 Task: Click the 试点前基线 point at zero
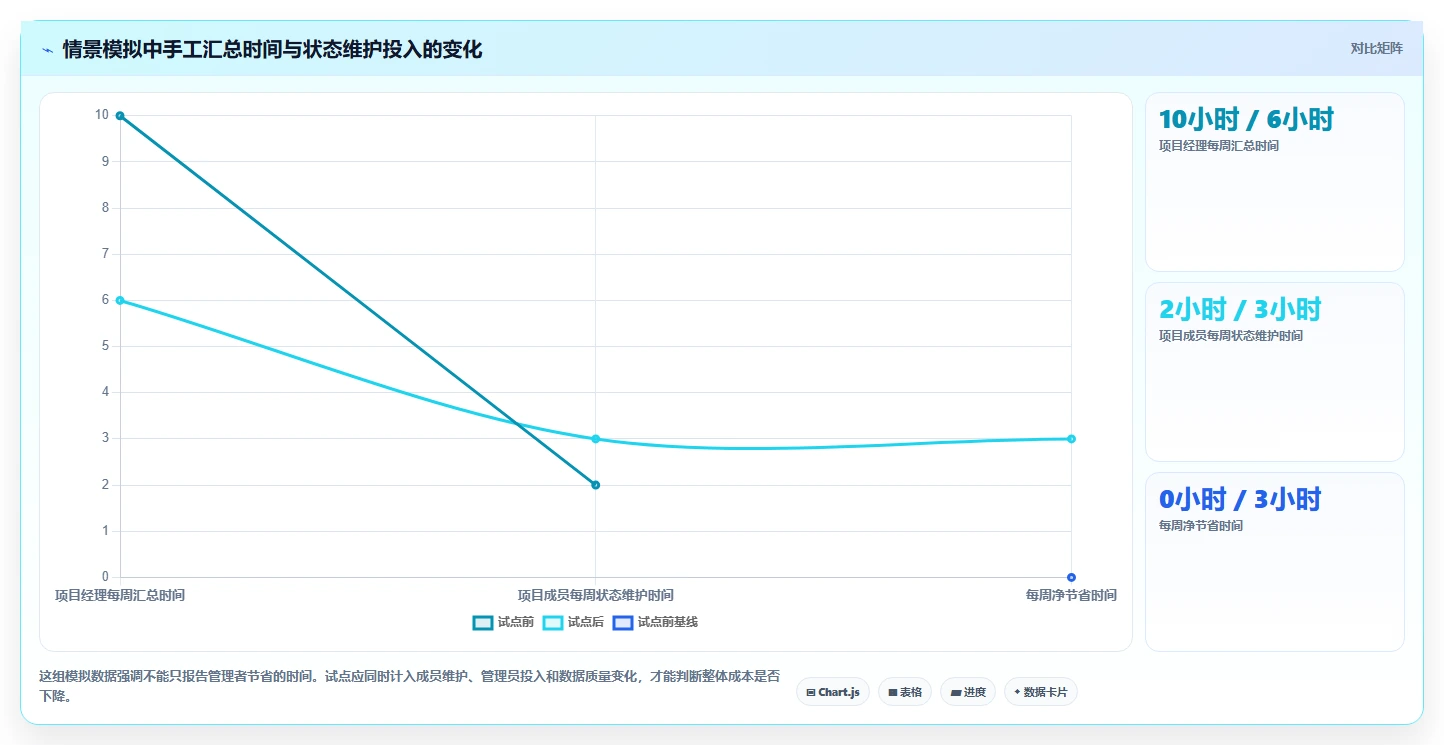pos(1071,577)
